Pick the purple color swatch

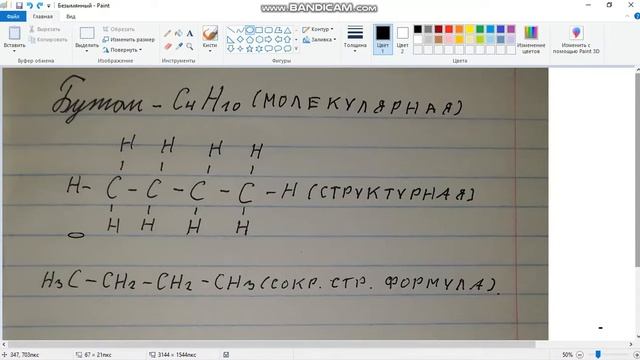click(511, 29)
